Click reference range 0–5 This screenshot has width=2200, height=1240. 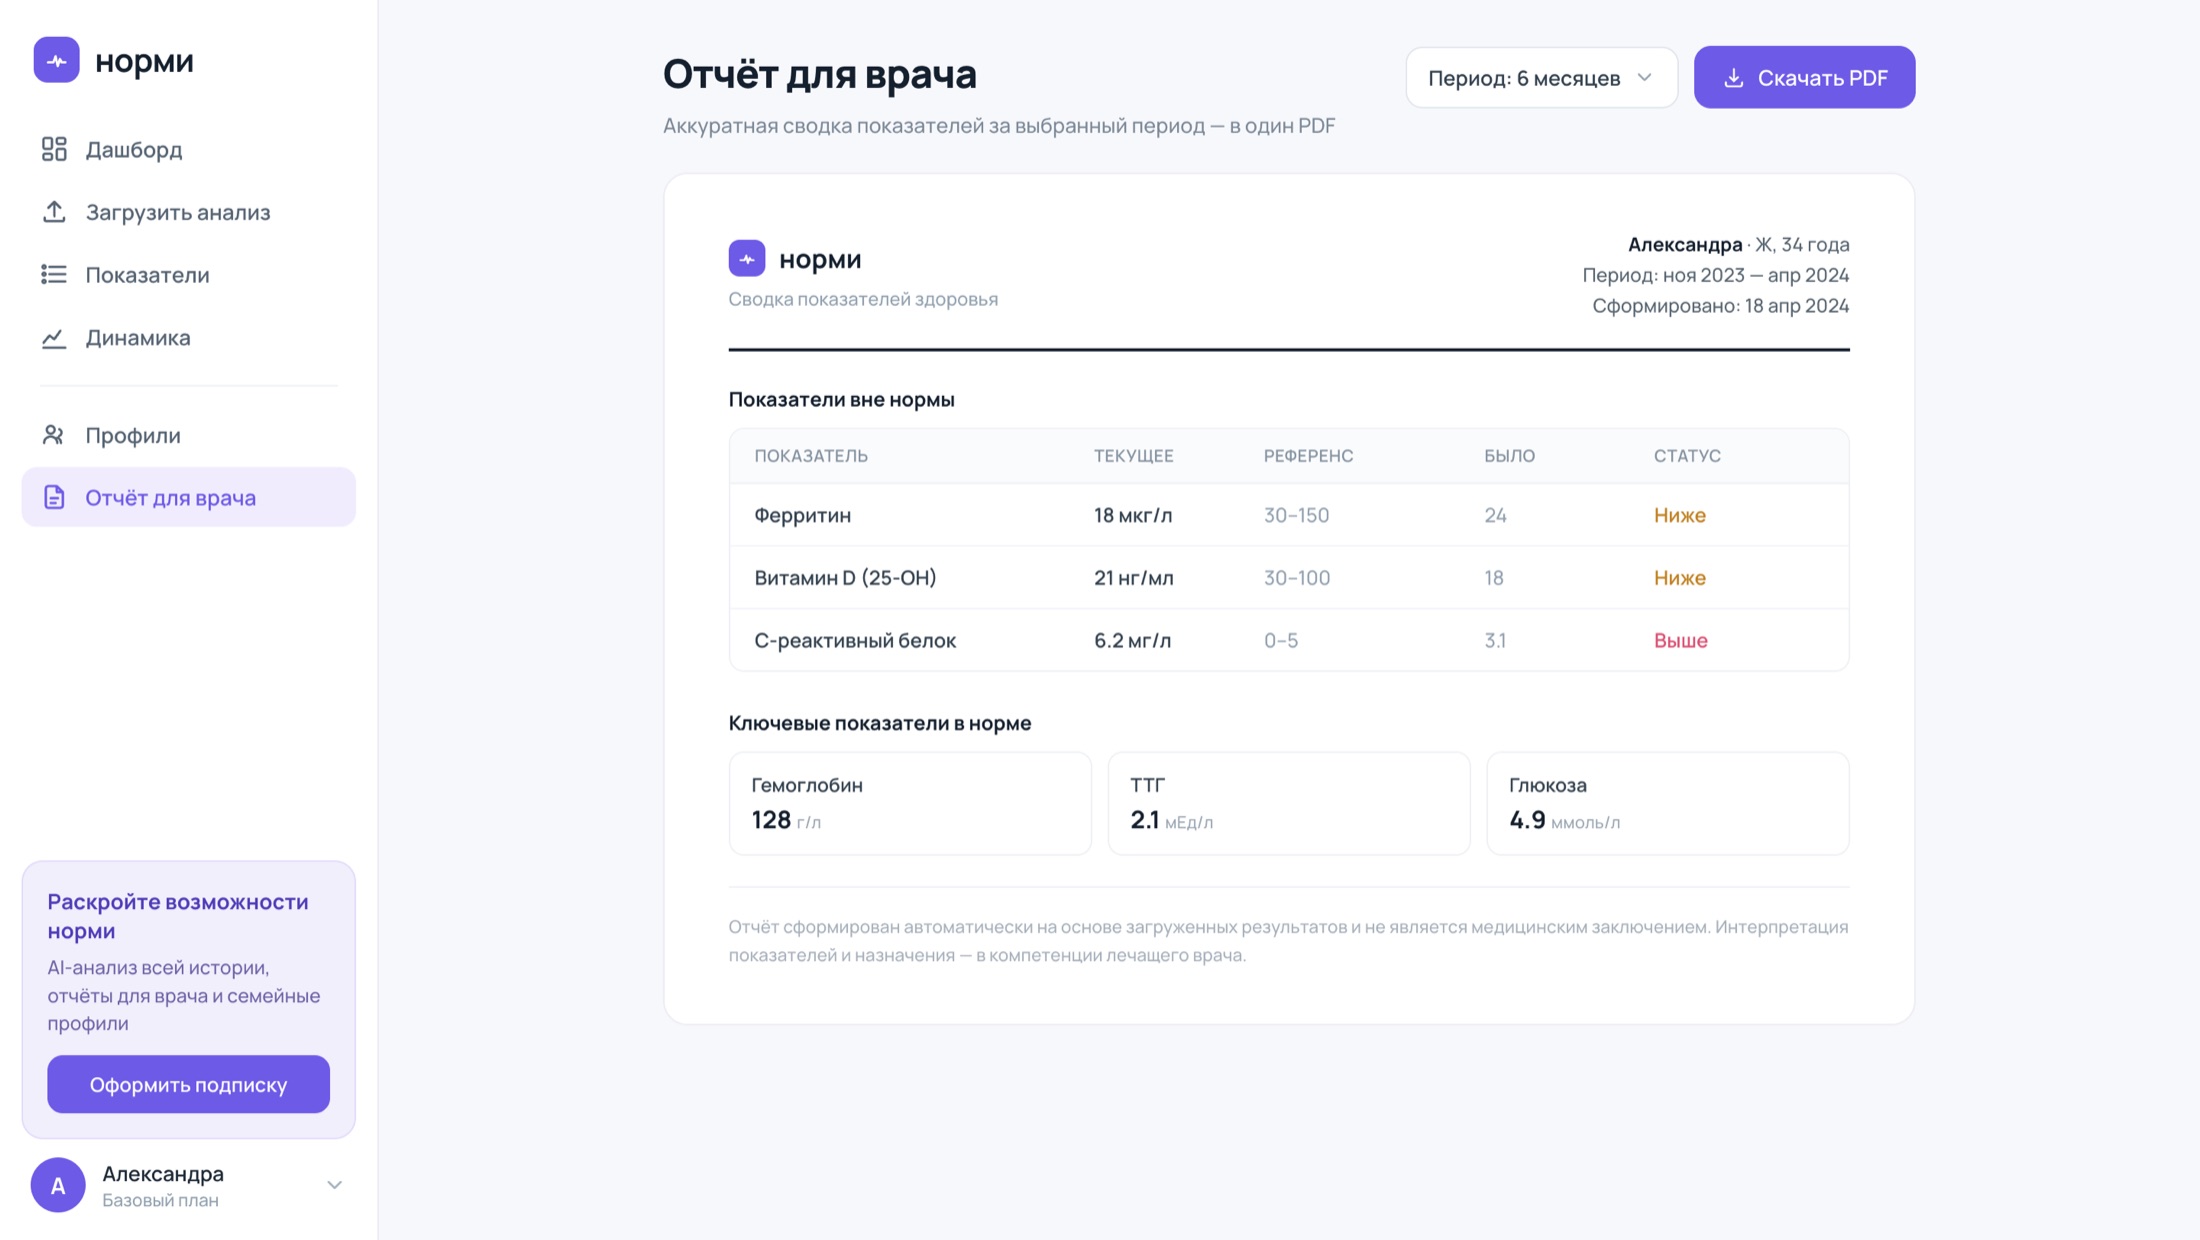coord(1281,640)
